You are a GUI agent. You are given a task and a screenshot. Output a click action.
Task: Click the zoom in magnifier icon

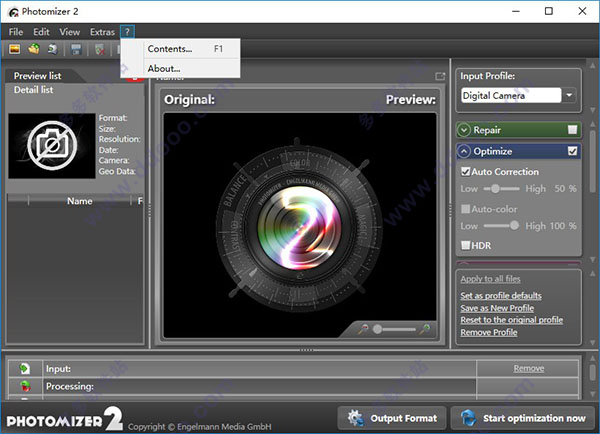click(425, 328)
